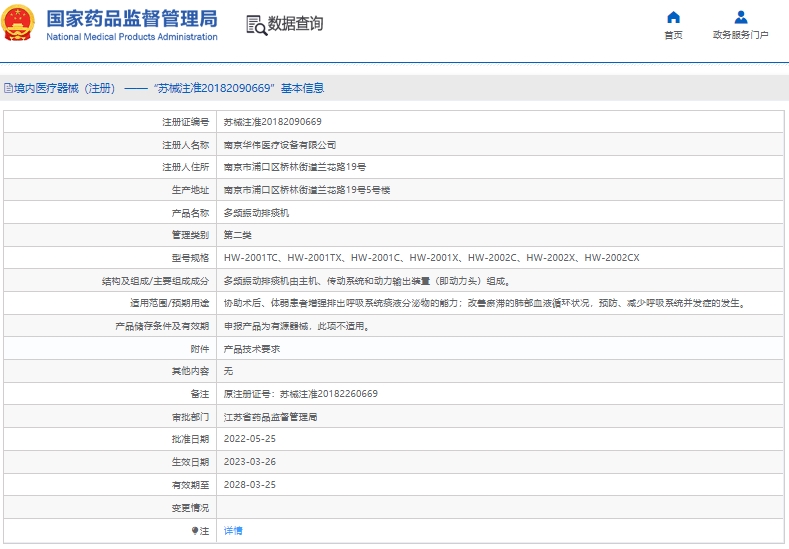Select 江苏省药品监督管理局 value
The image size is (789, 549).
270,417
